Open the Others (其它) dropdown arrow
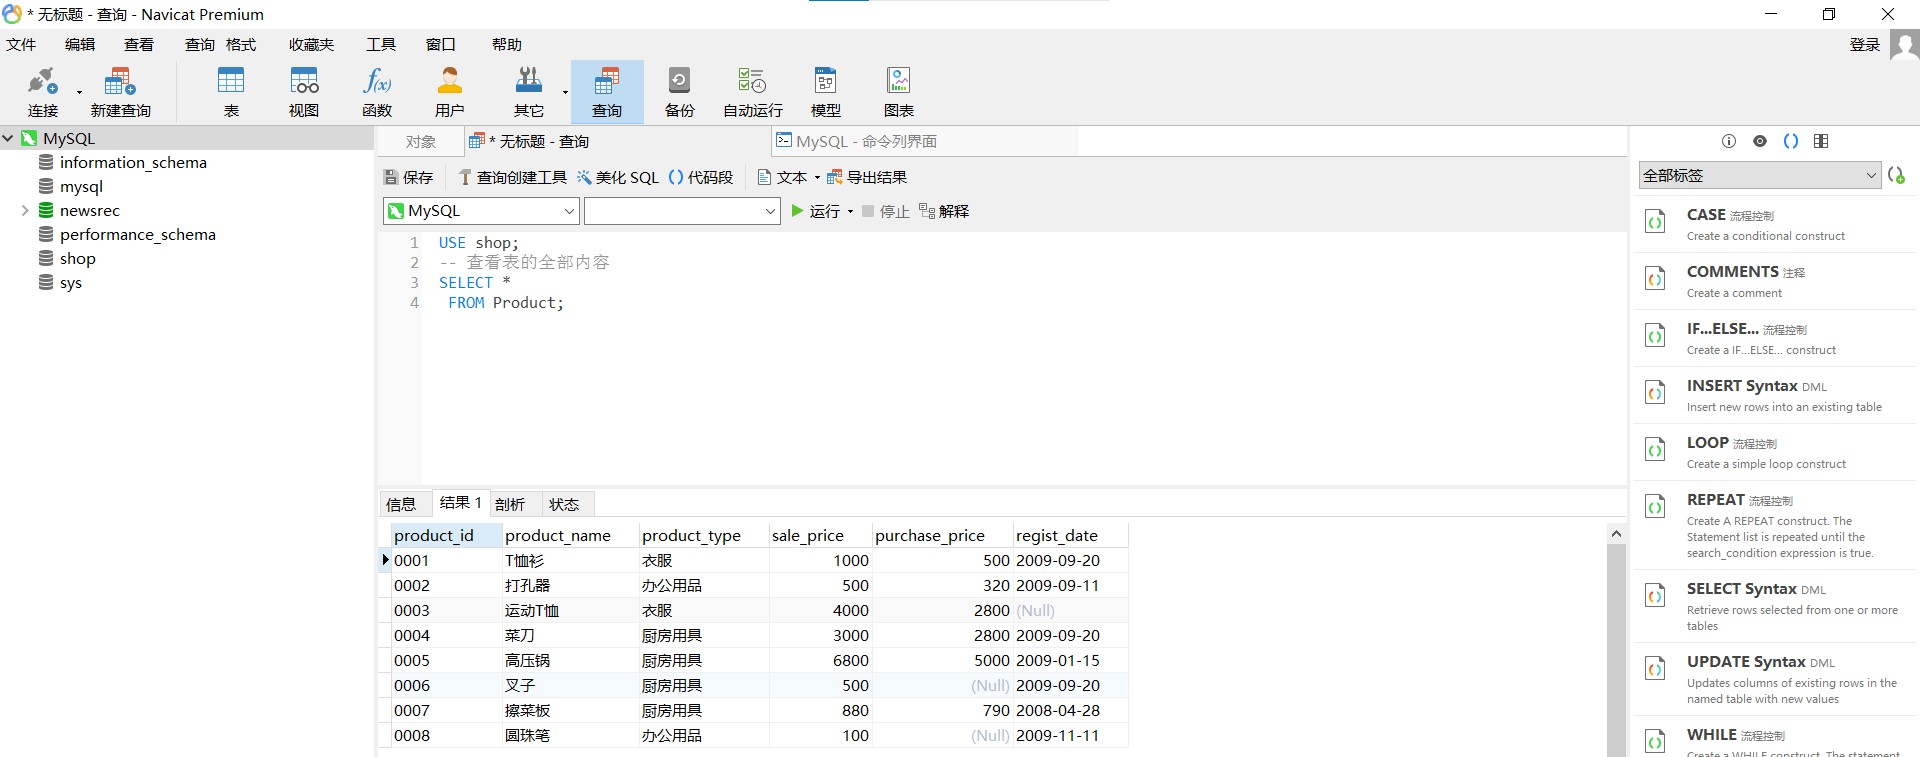 [x=565, y=92]
